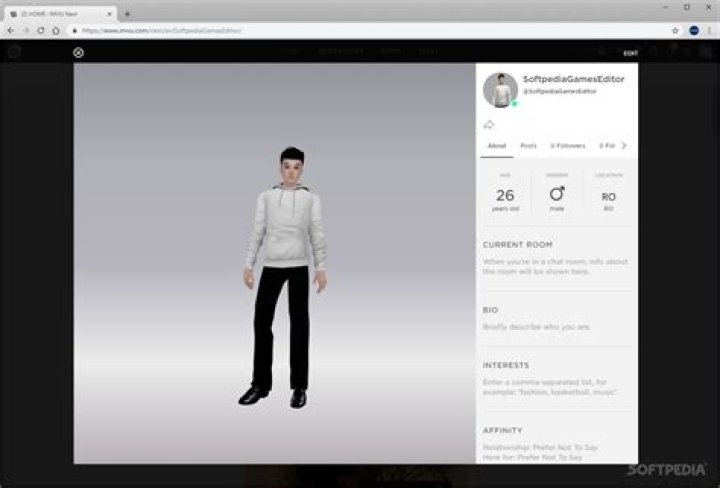The image size is (720, 488).
Task: Switch to the Posts tab
Action: pos(528,146)
